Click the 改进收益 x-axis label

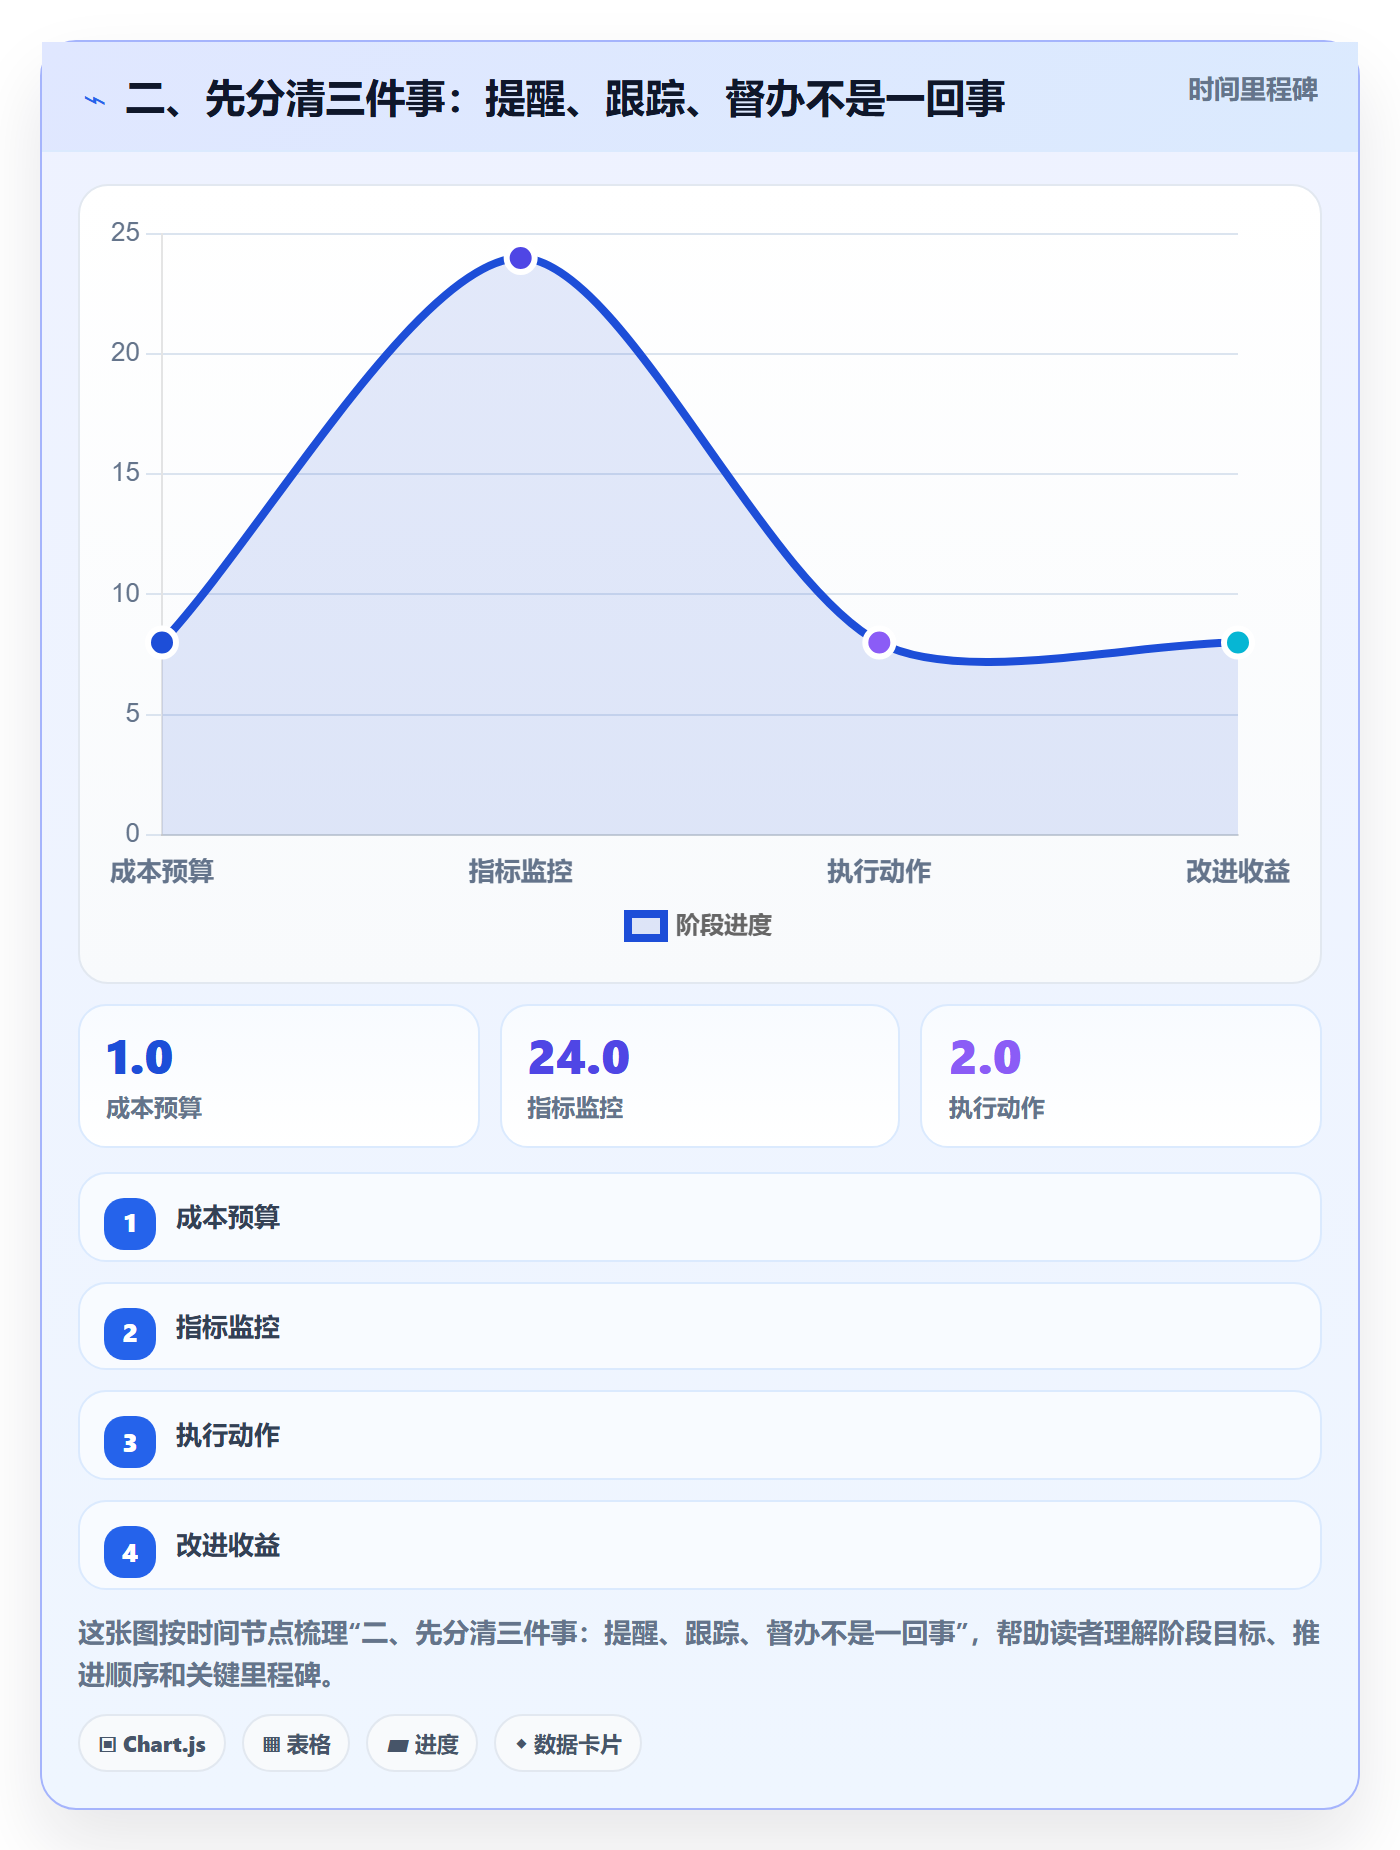click(x=1237, y=872)
